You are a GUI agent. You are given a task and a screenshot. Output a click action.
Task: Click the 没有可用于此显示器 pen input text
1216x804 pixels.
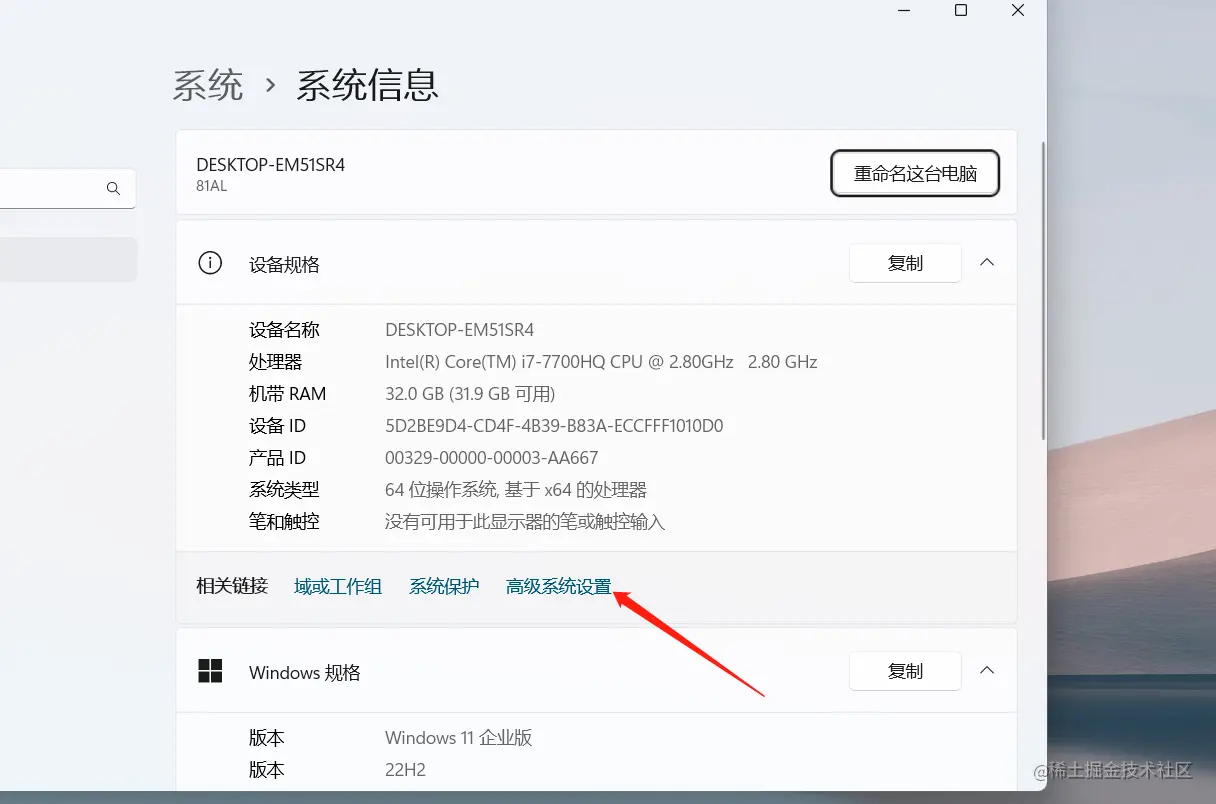[525, 522]
